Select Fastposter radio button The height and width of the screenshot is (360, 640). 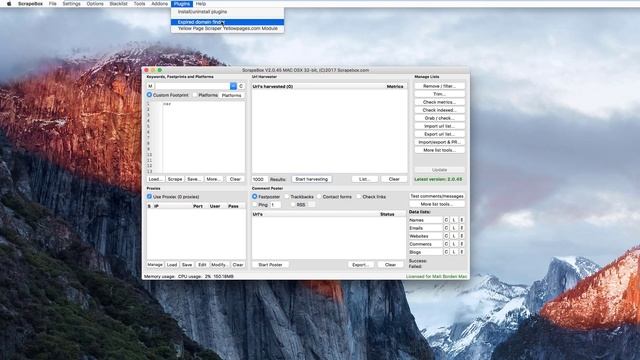click(255, 196)
